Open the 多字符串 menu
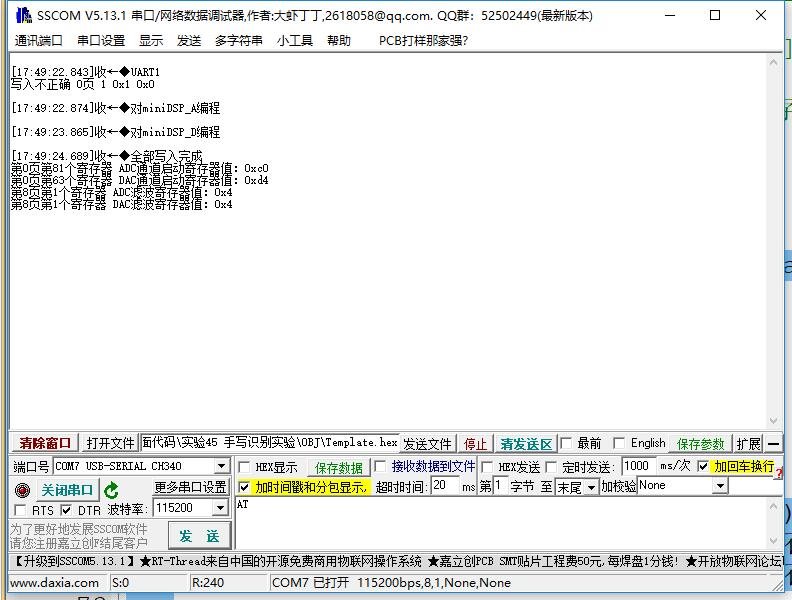This screenshot has width=792, height=600. tap(238, 40)
